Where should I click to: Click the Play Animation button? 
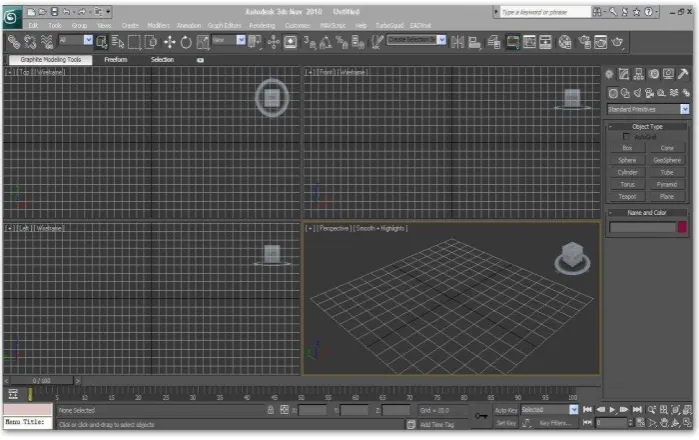pos(613,409)
